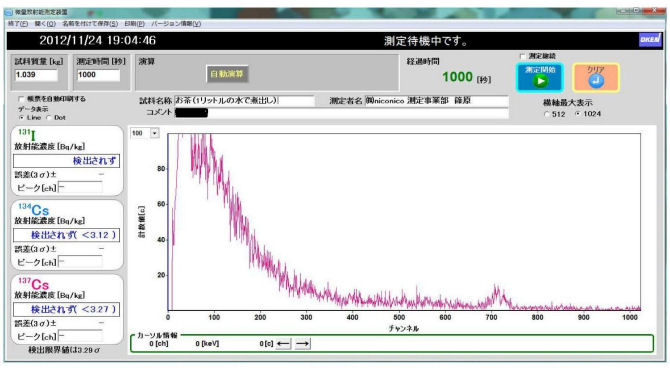
Task: Click the elapsed time value 1000
Action: pos(457,77)
